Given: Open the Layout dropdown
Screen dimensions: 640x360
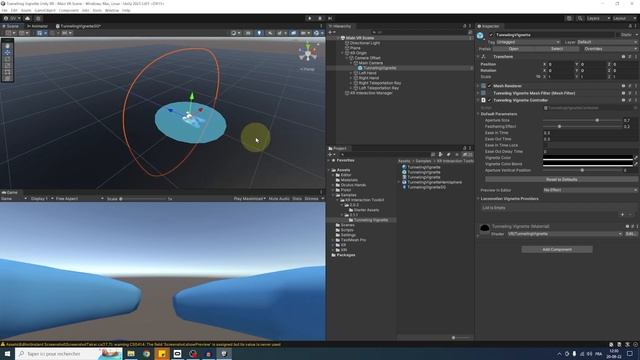Looking at the screenshot, I should click(x=624, y=18).
